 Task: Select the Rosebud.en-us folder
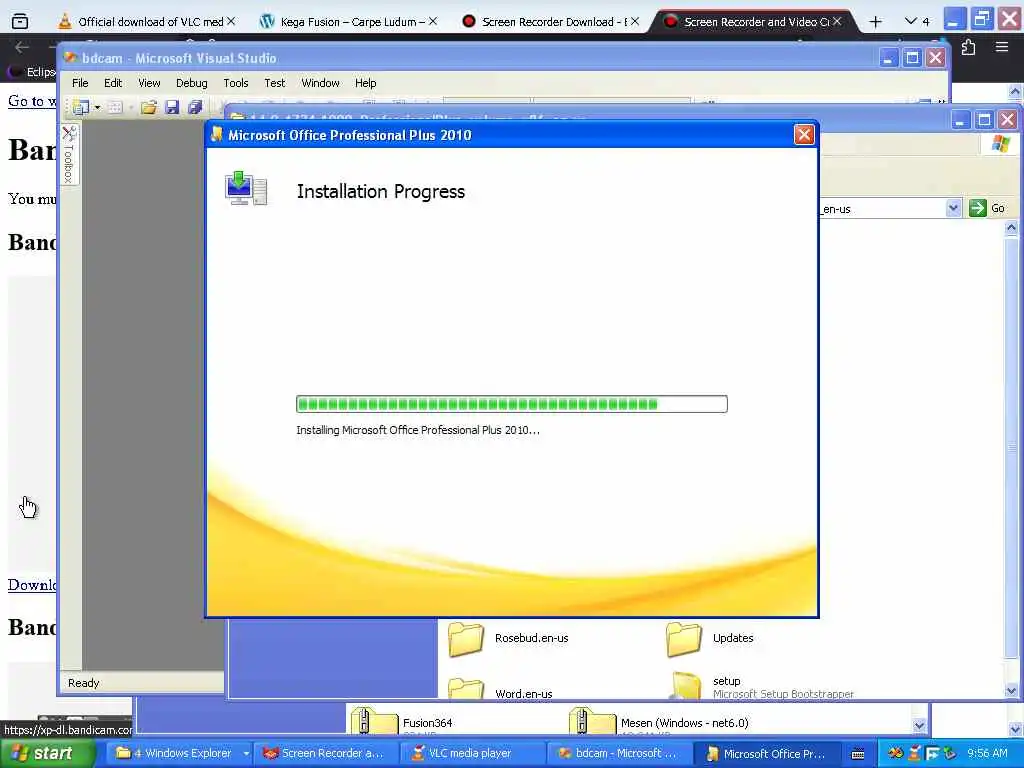[508, 639]
